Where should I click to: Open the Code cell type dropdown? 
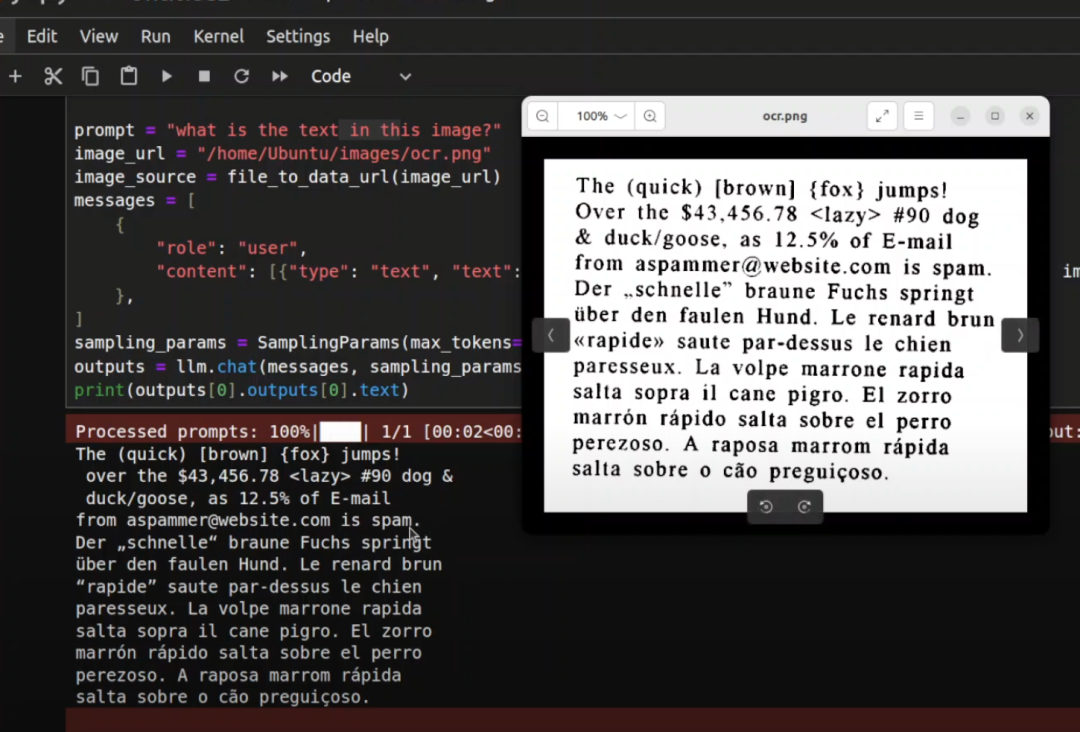click(360, 76)
